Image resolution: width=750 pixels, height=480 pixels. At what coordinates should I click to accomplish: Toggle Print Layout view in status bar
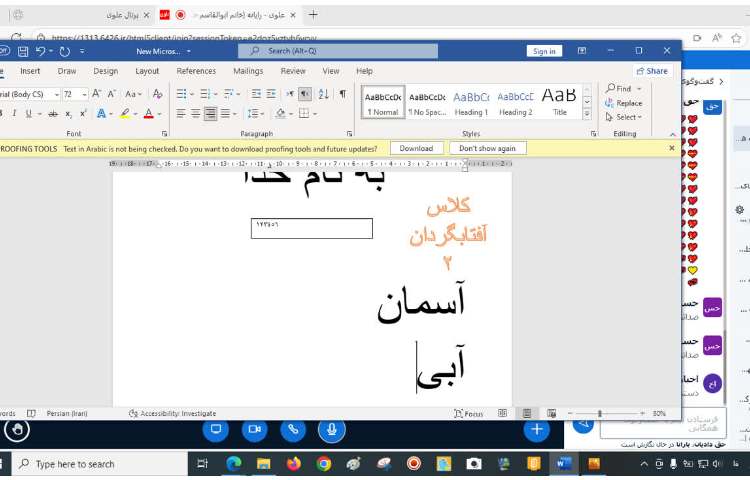[527, 414]
